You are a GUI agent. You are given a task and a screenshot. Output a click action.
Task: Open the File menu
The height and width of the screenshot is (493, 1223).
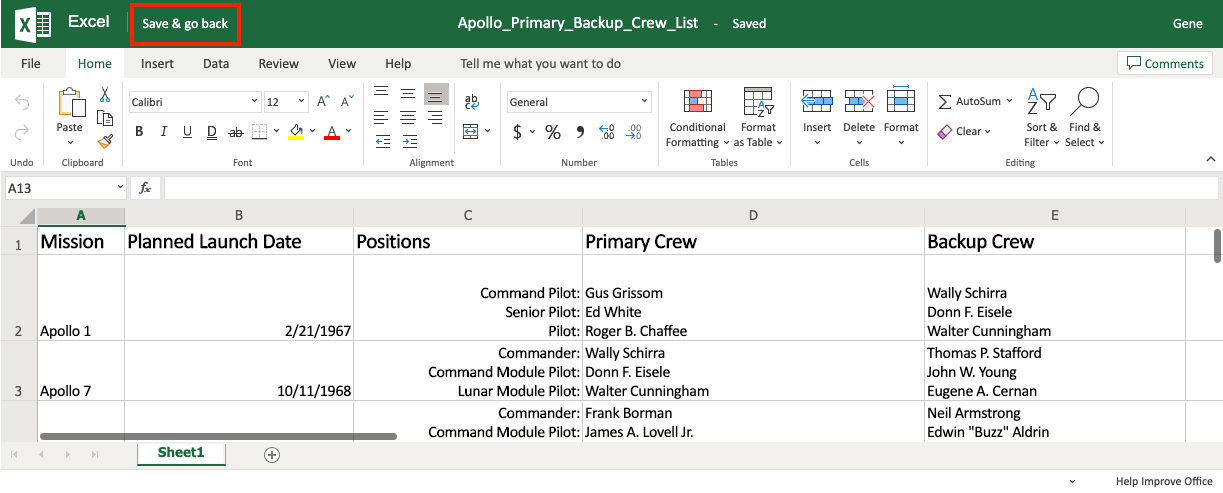click(31, 63)
